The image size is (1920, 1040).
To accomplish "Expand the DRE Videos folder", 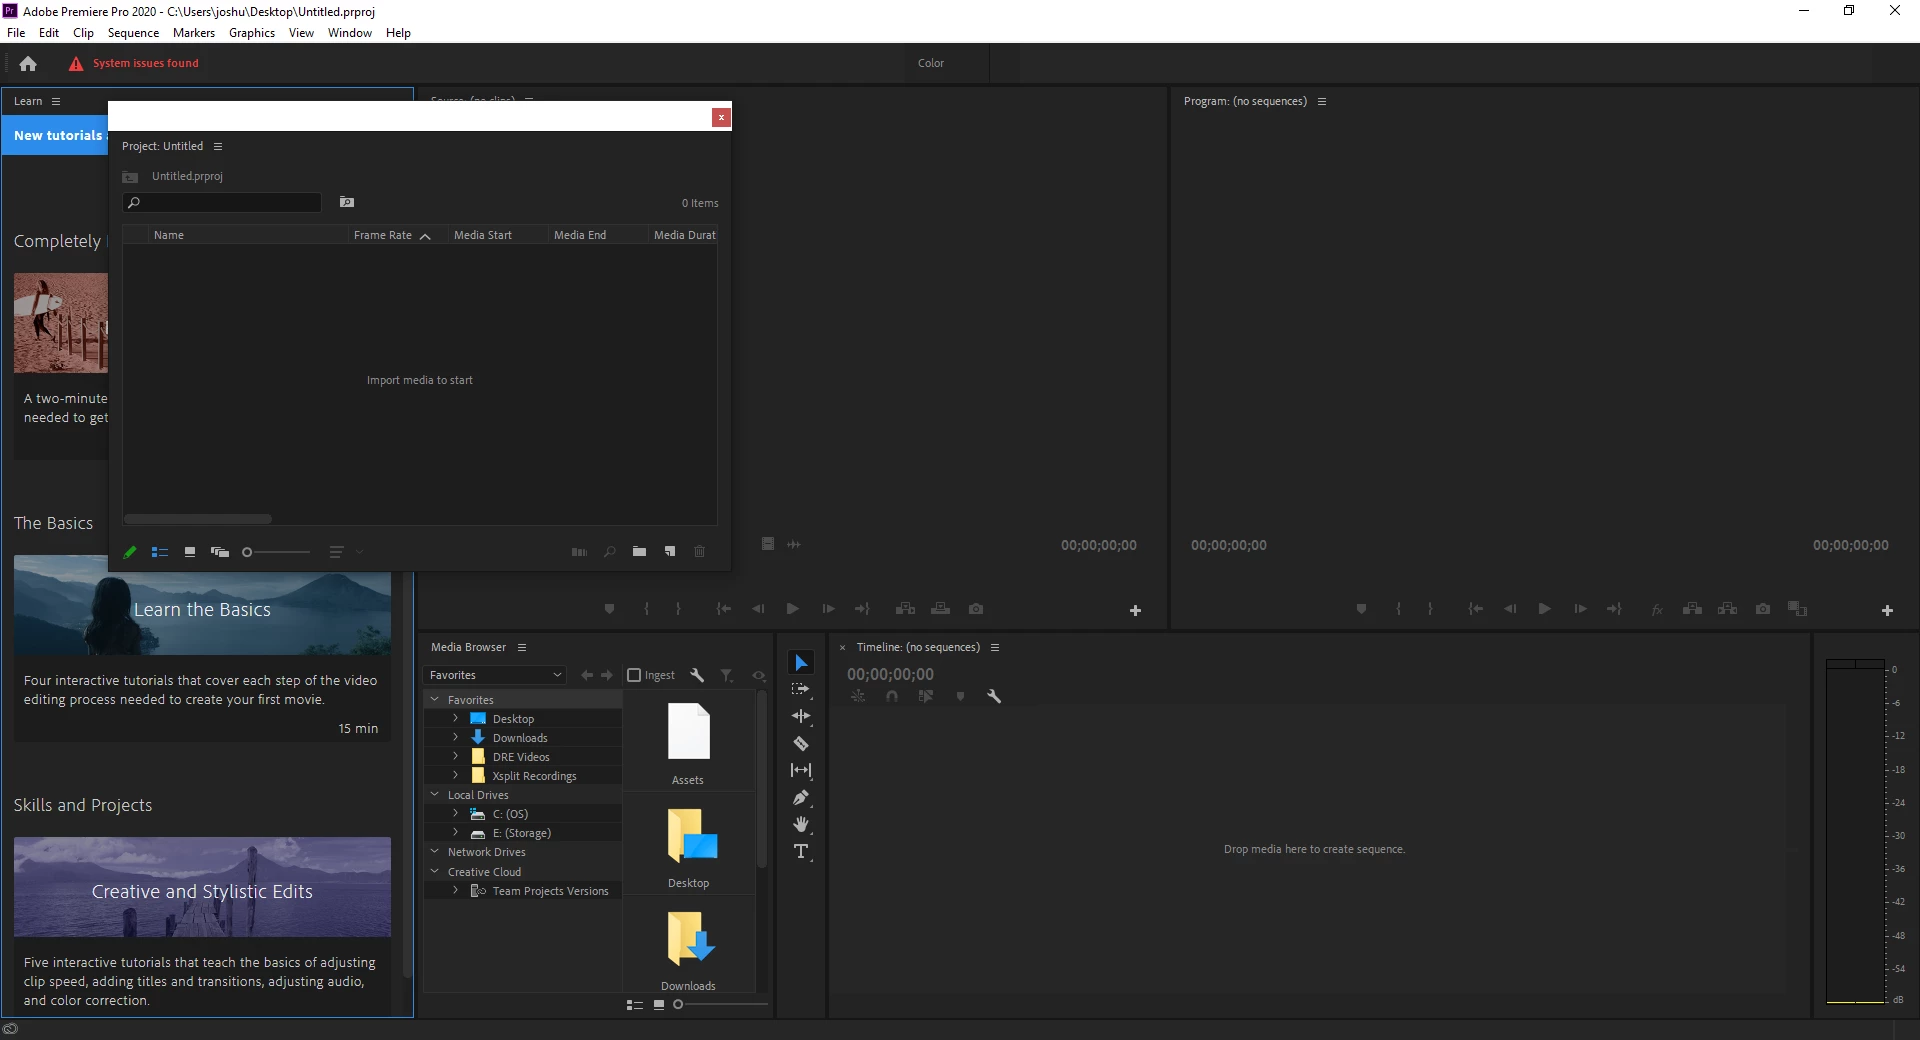I will click(455, 757).
